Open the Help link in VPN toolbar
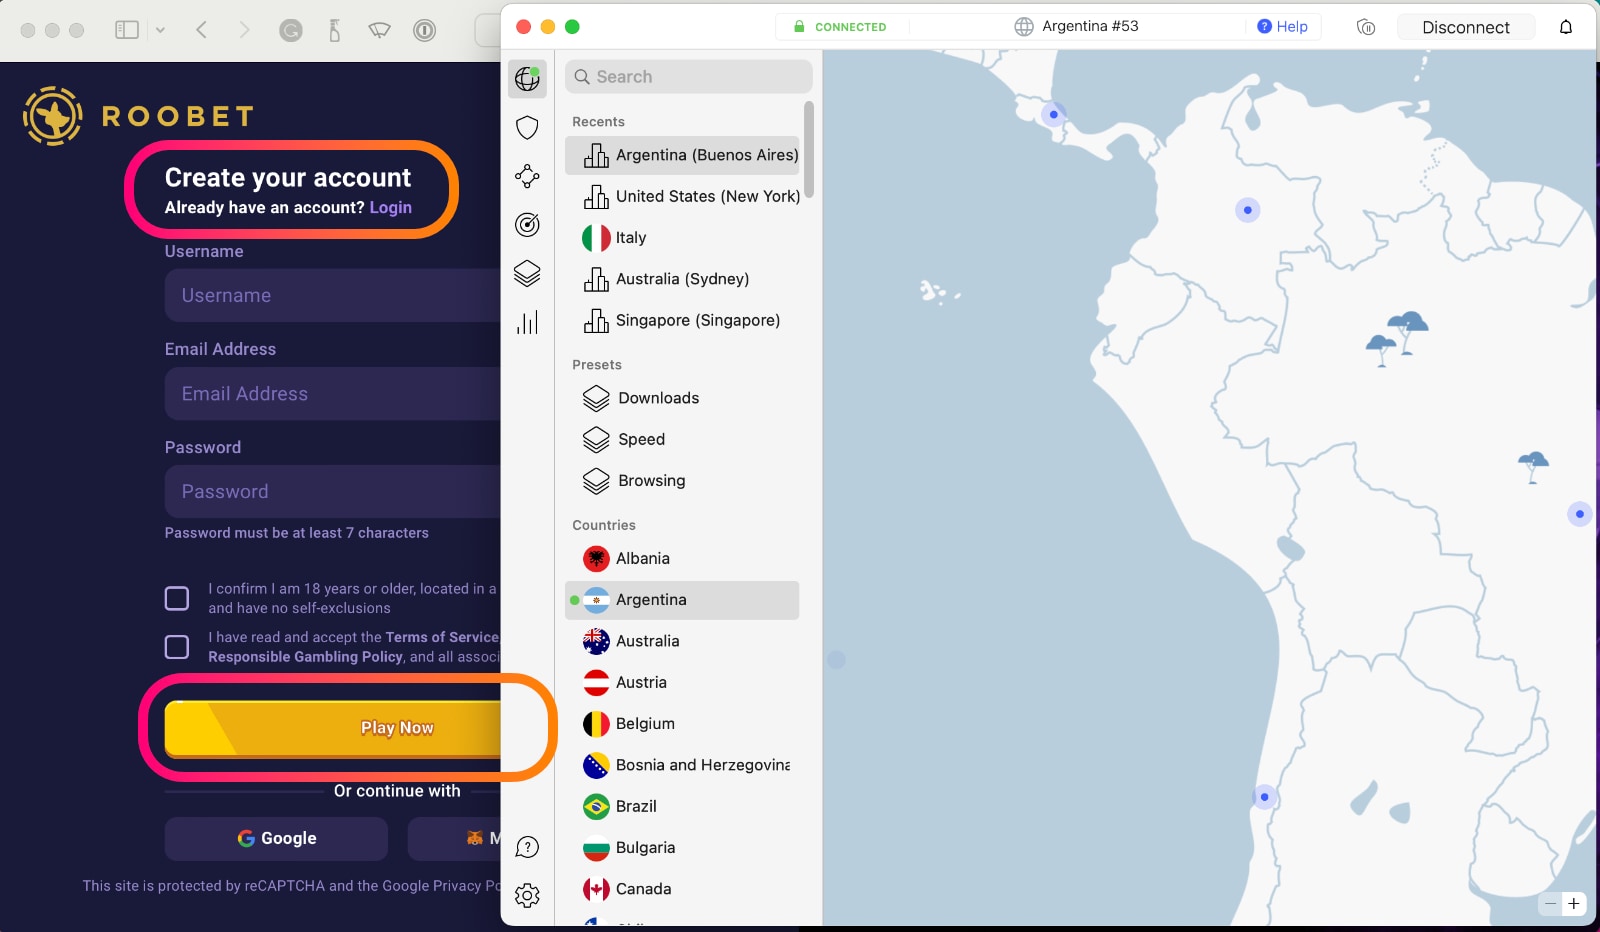 point(1283,27)
